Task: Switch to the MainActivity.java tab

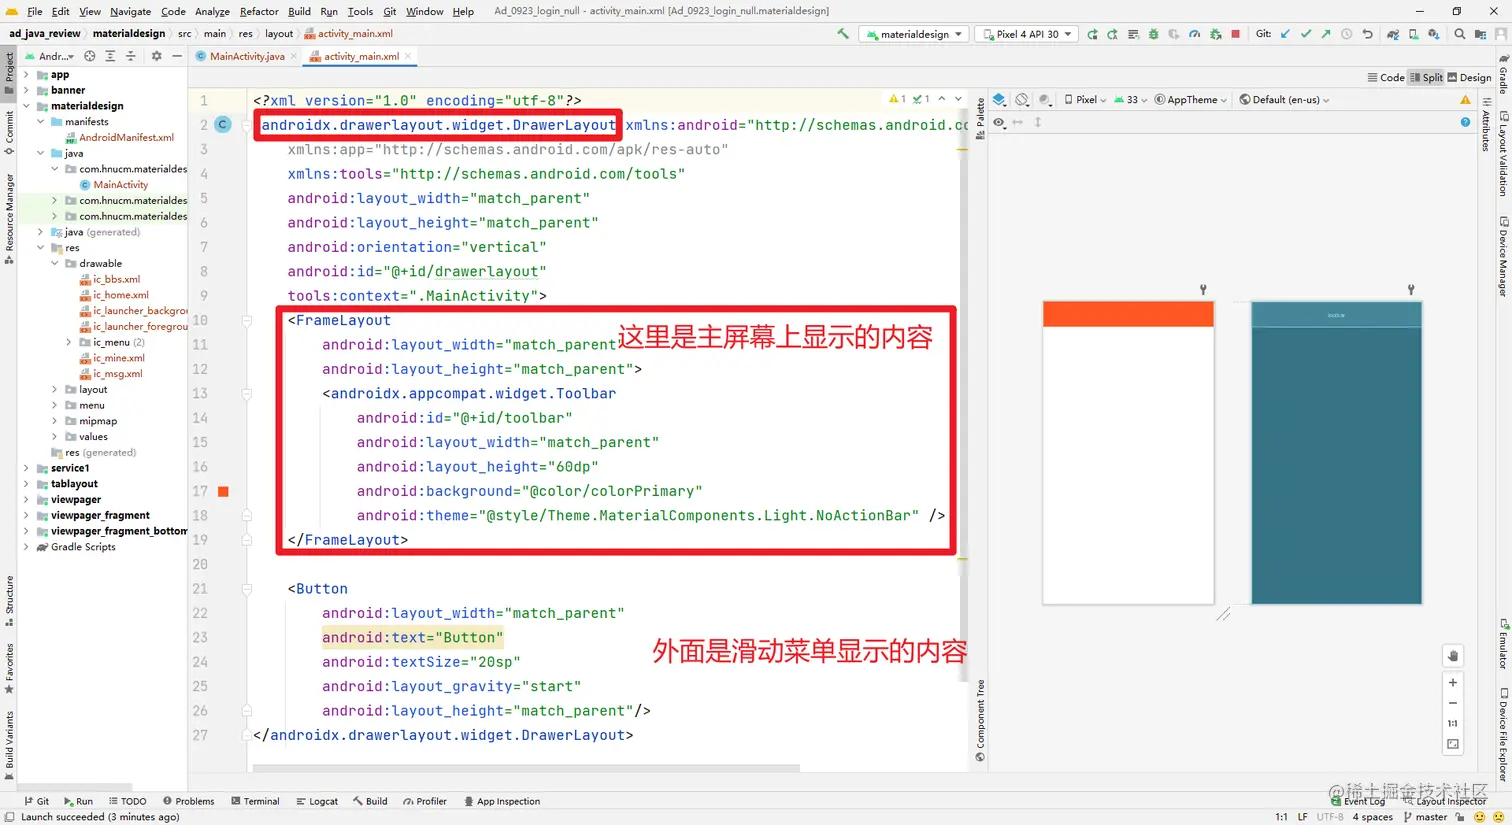Action: (x=246, y=56)
